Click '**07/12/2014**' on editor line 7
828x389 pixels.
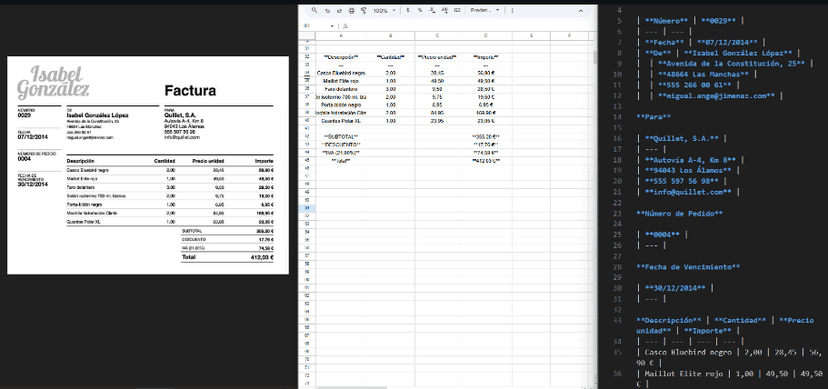tap(726, 42)
